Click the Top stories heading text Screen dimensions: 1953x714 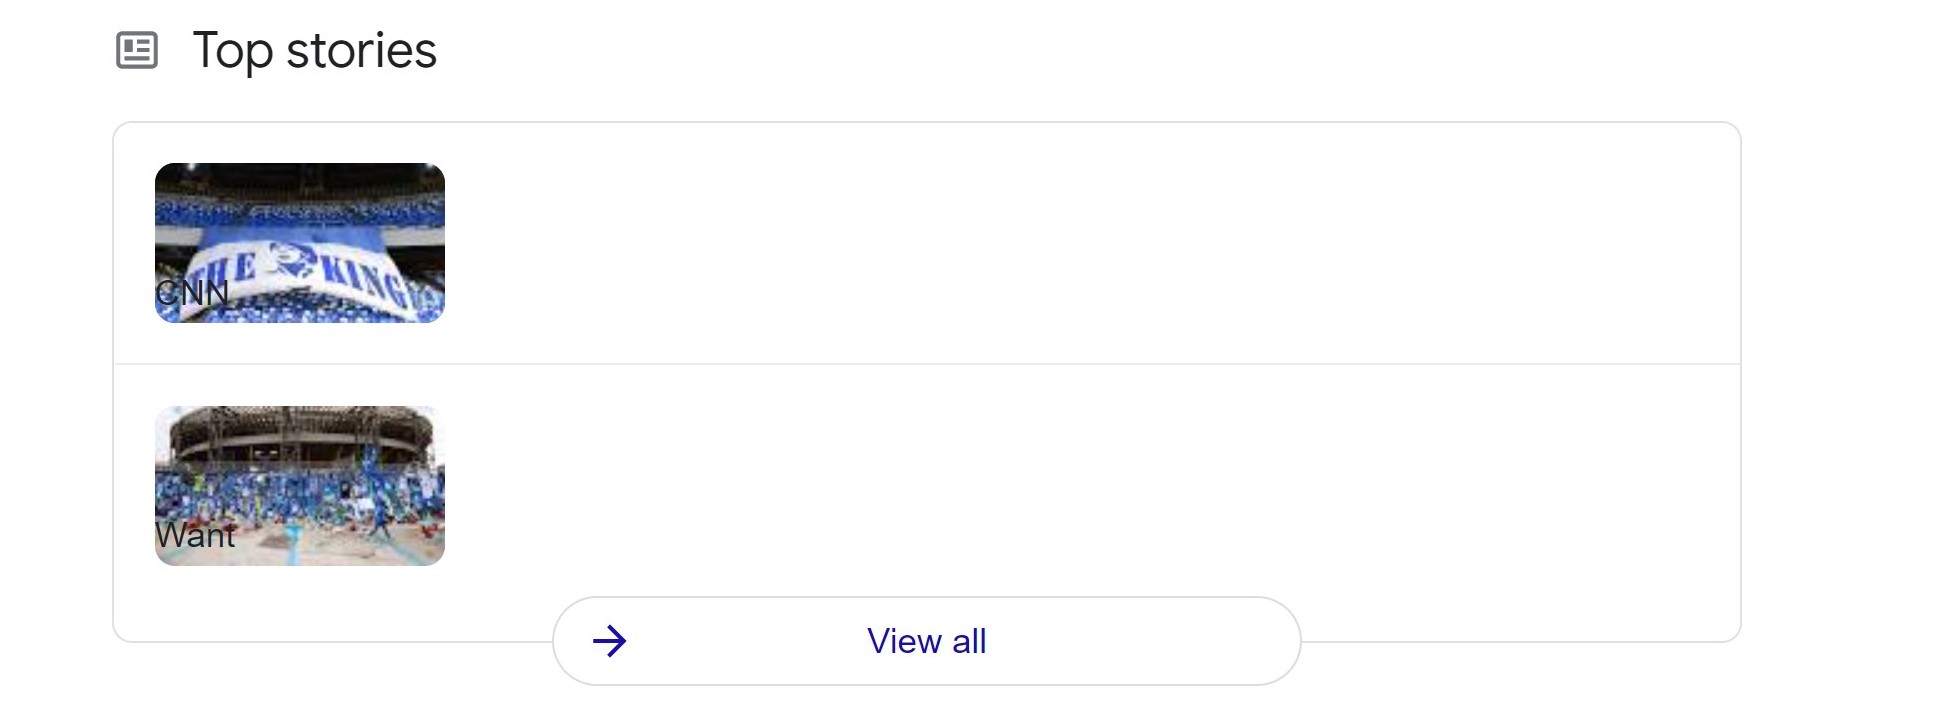(314, 51)
